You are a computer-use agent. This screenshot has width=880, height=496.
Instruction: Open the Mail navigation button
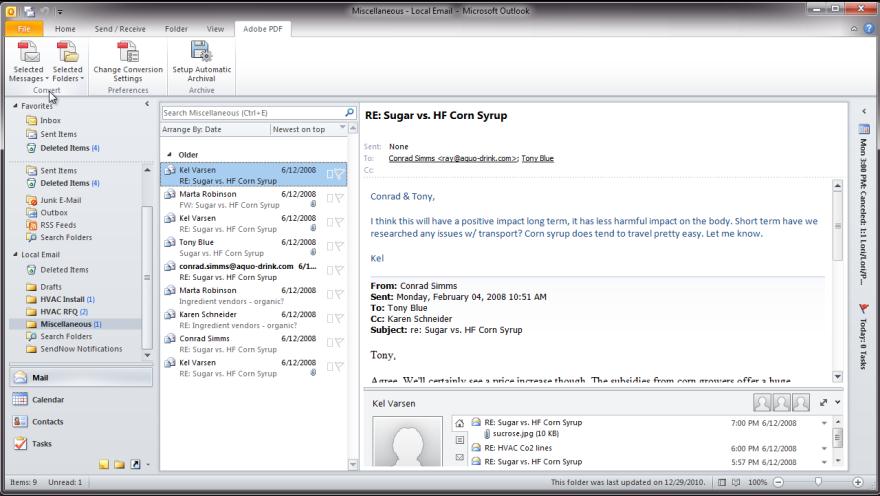tap(81, 378)
